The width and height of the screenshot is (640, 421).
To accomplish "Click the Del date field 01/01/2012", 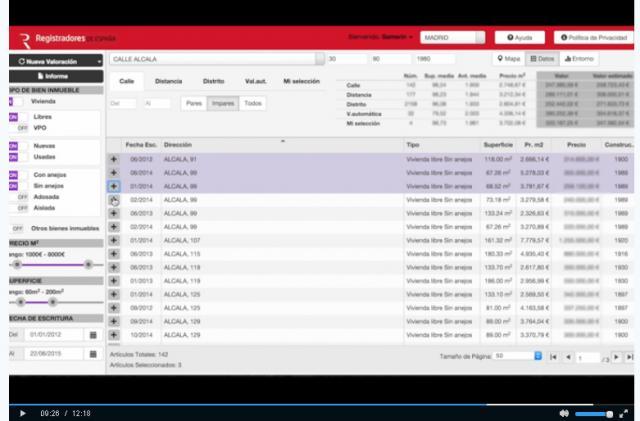I will [54, 335].
